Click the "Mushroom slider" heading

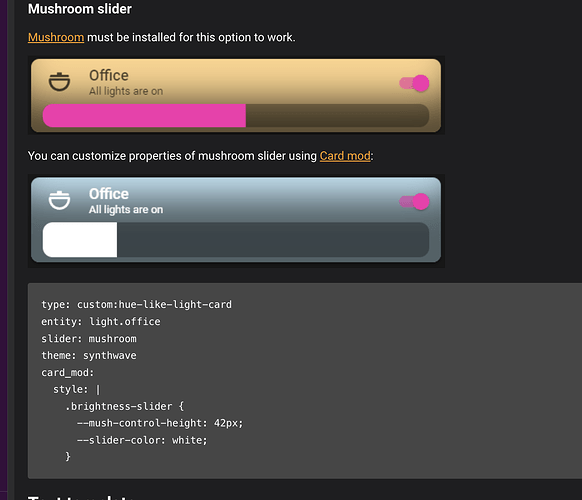pyautogui.click(x=80, y=9)
